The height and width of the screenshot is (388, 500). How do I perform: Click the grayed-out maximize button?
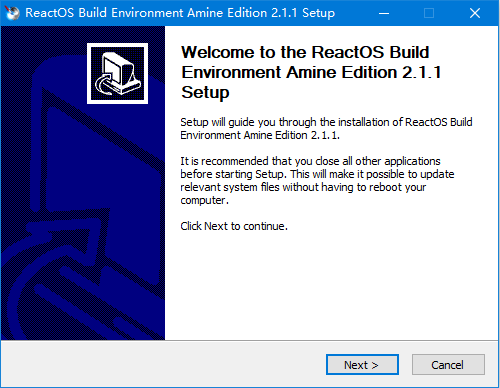[x=429, y=13]
